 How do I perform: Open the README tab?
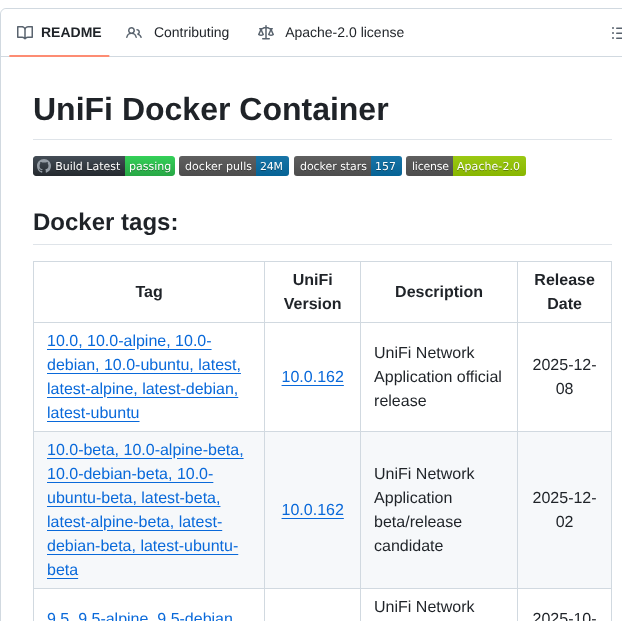(70, 32)
